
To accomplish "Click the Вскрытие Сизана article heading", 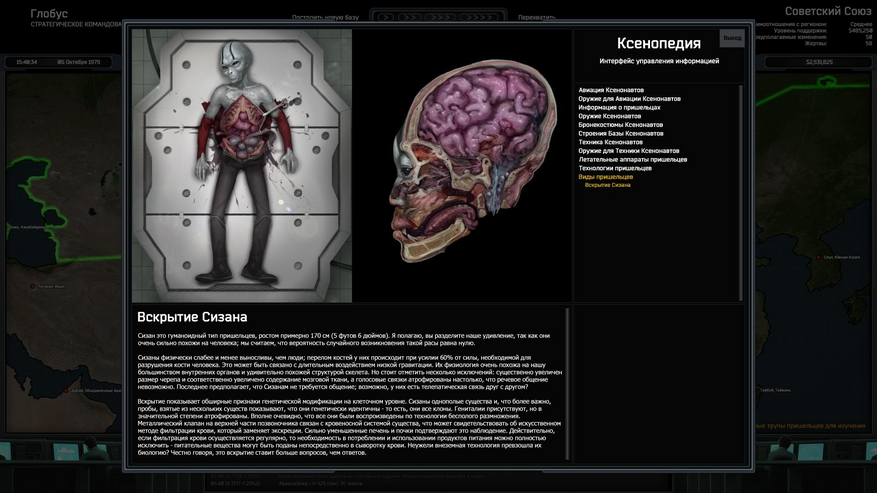I will coord(192,317).
